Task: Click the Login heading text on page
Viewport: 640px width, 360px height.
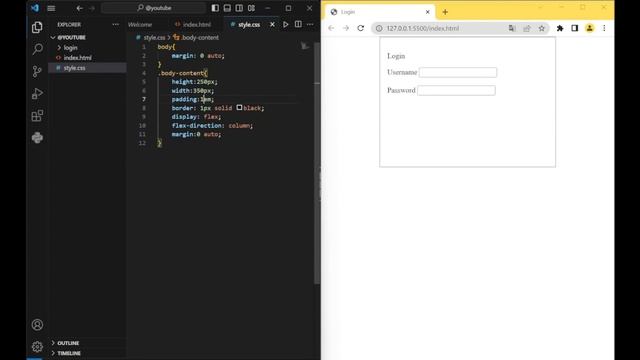Action: (396, 56)
